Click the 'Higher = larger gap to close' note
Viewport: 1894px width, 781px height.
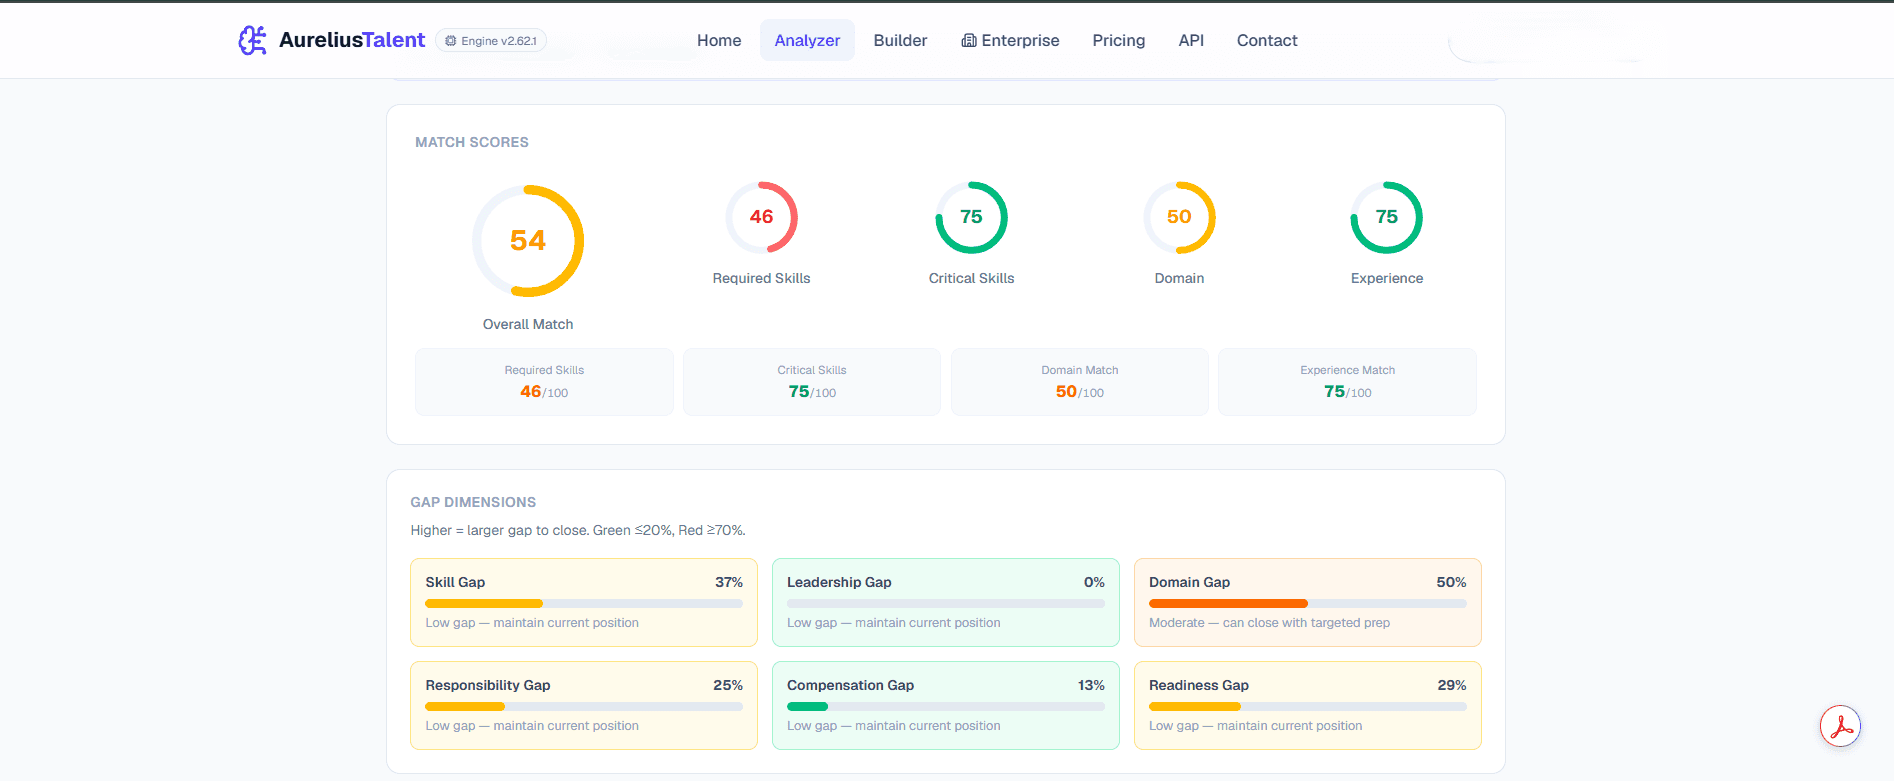click(578, 530)
